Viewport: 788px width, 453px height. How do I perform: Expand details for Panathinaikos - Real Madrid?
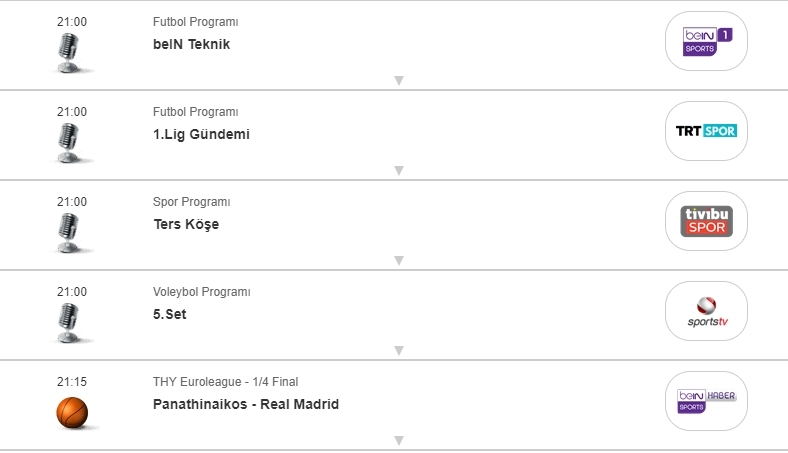click(x=398, y=441)
